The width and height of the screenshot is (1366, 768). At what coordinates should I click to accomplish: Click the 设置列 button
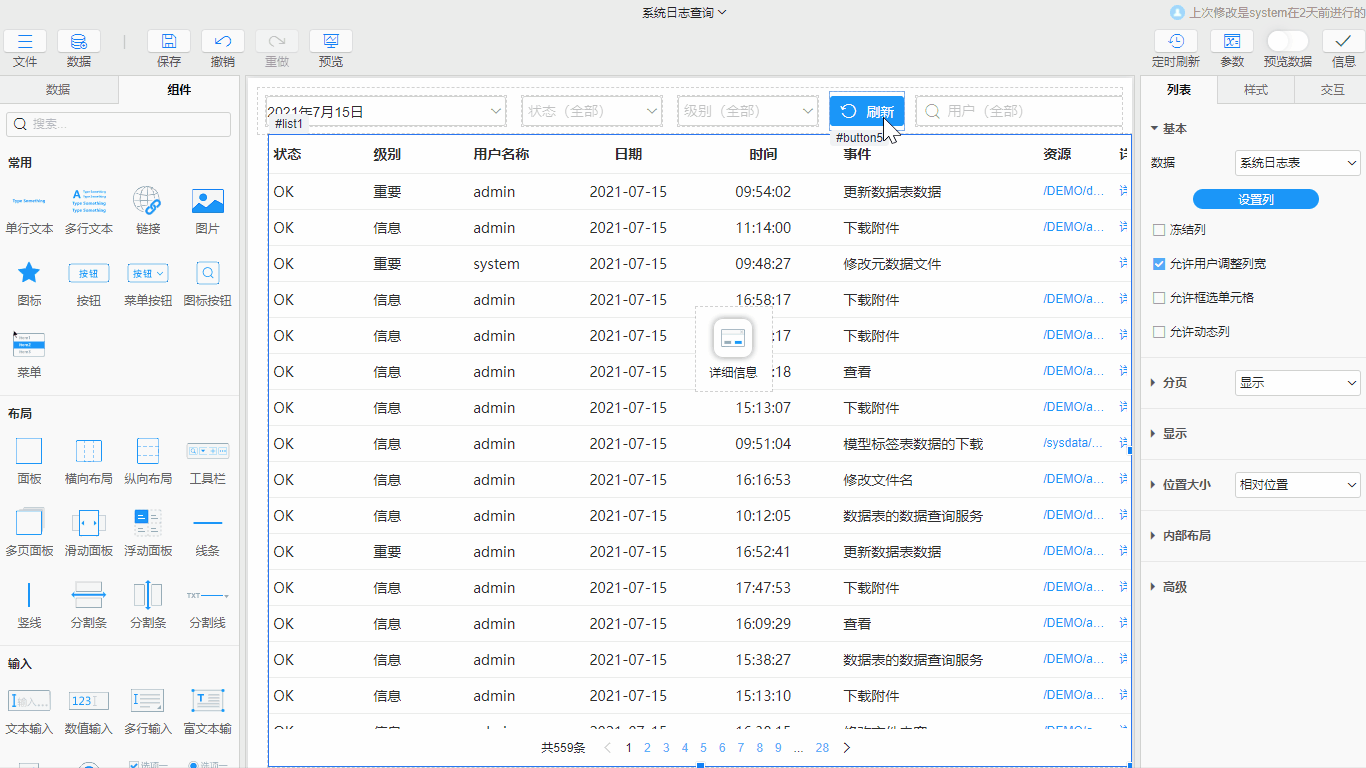pyautogui.click(x=1254, y=199)
